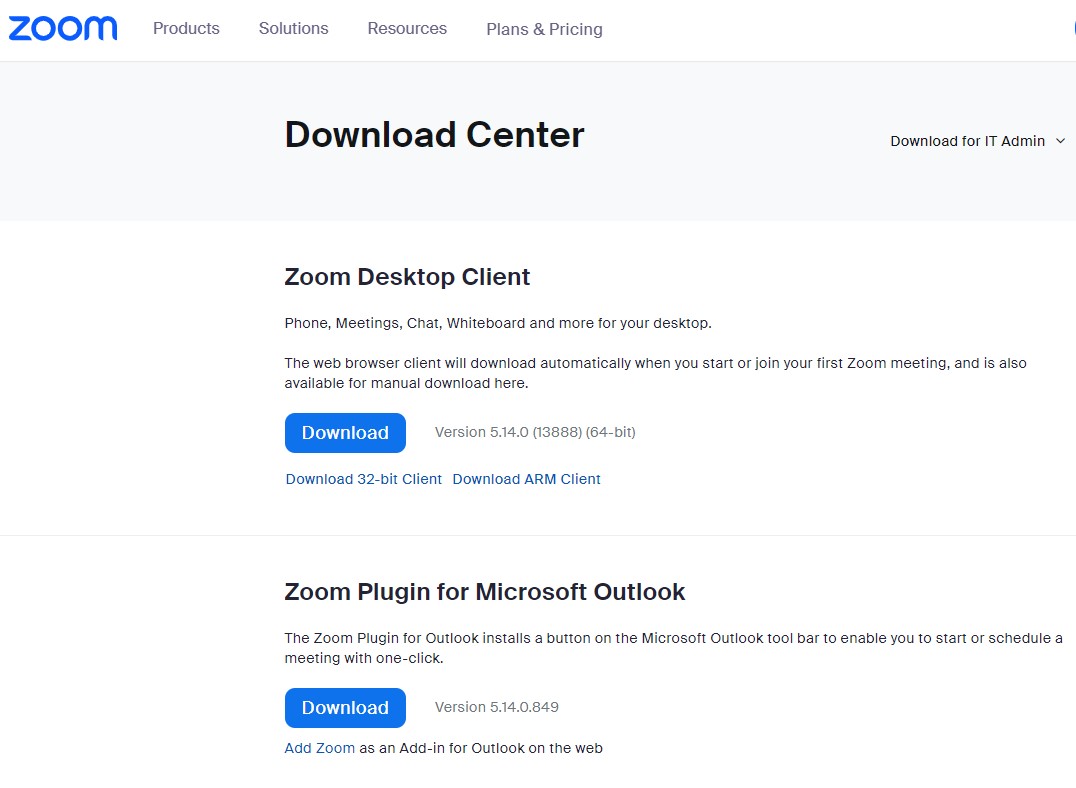Download the Zoom Desktop Client

345,433
